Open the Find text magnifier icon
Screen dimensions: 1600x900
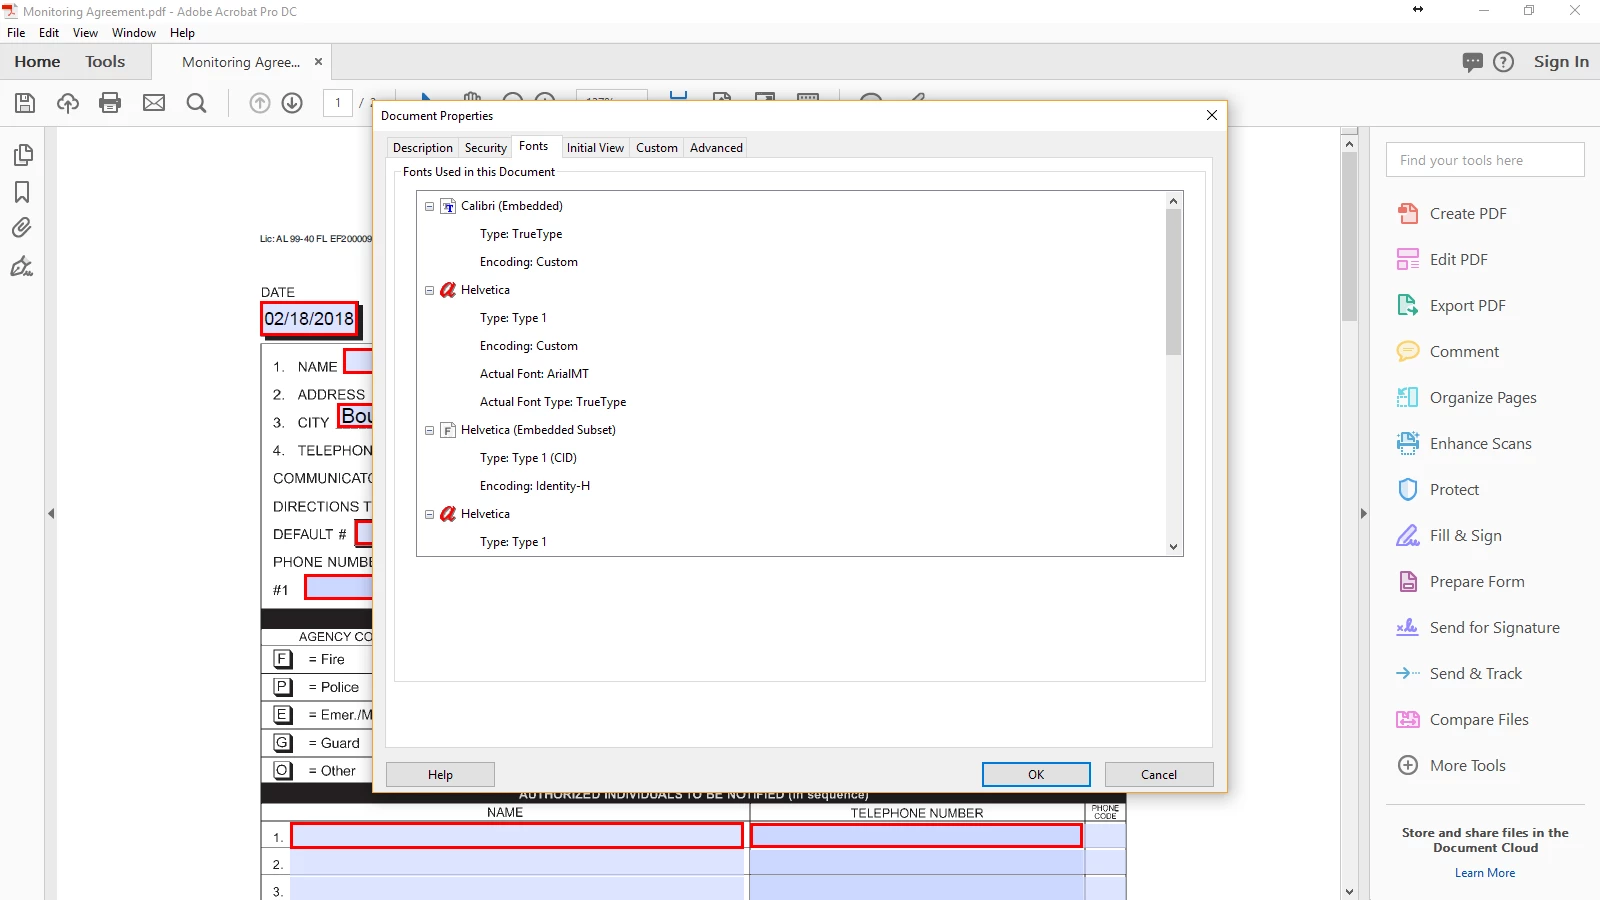(x=197, y=103)
